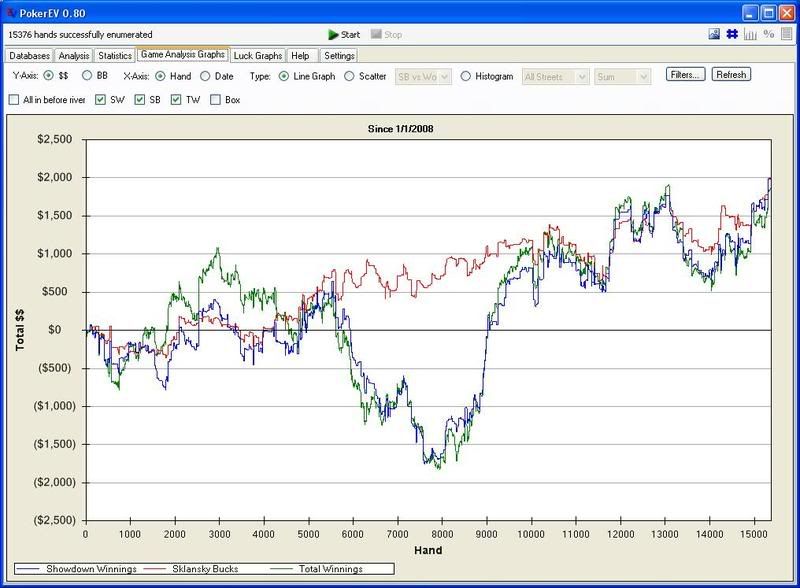Open the Statistics tab
The width and height of the screenshot is (800, 588).
pos(115,56)
